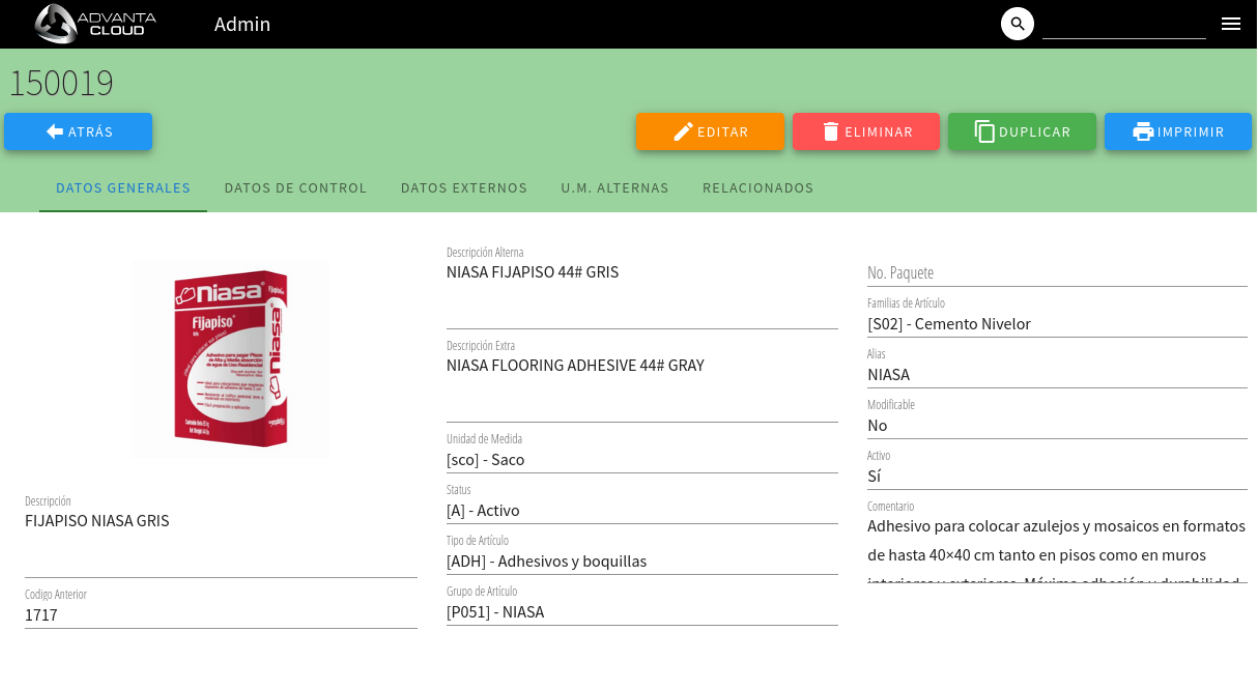Screen dimensions: 1258x673
Task: Click Tipo de Artículo Adhesivos y boquillas
Action: pyautogui.click(x=546, y=561)
